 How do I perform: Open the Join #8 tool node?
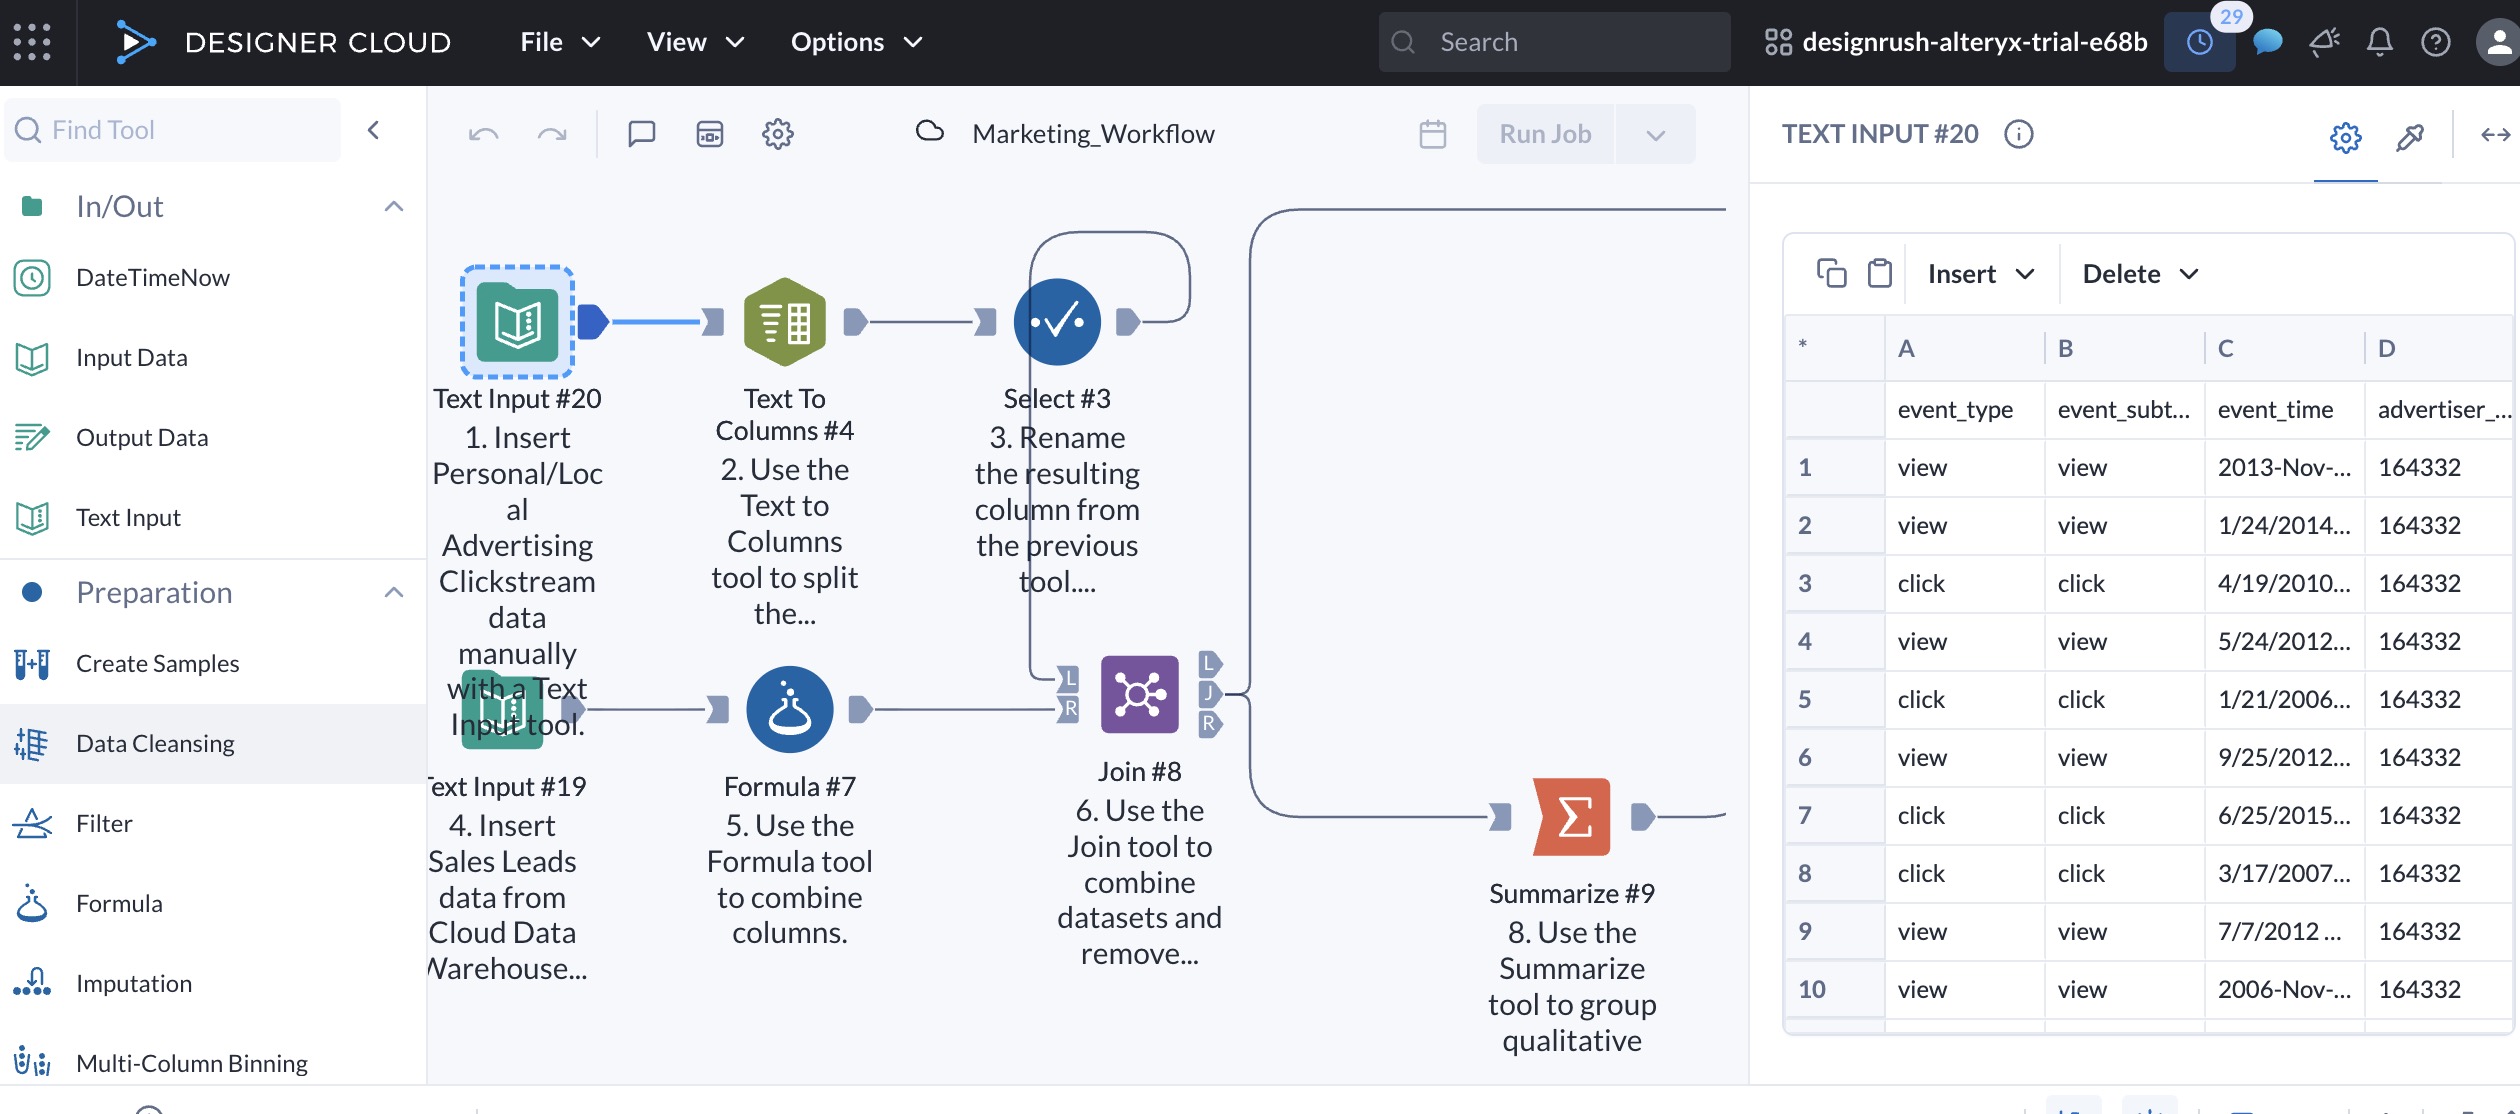coord(1139,693)
